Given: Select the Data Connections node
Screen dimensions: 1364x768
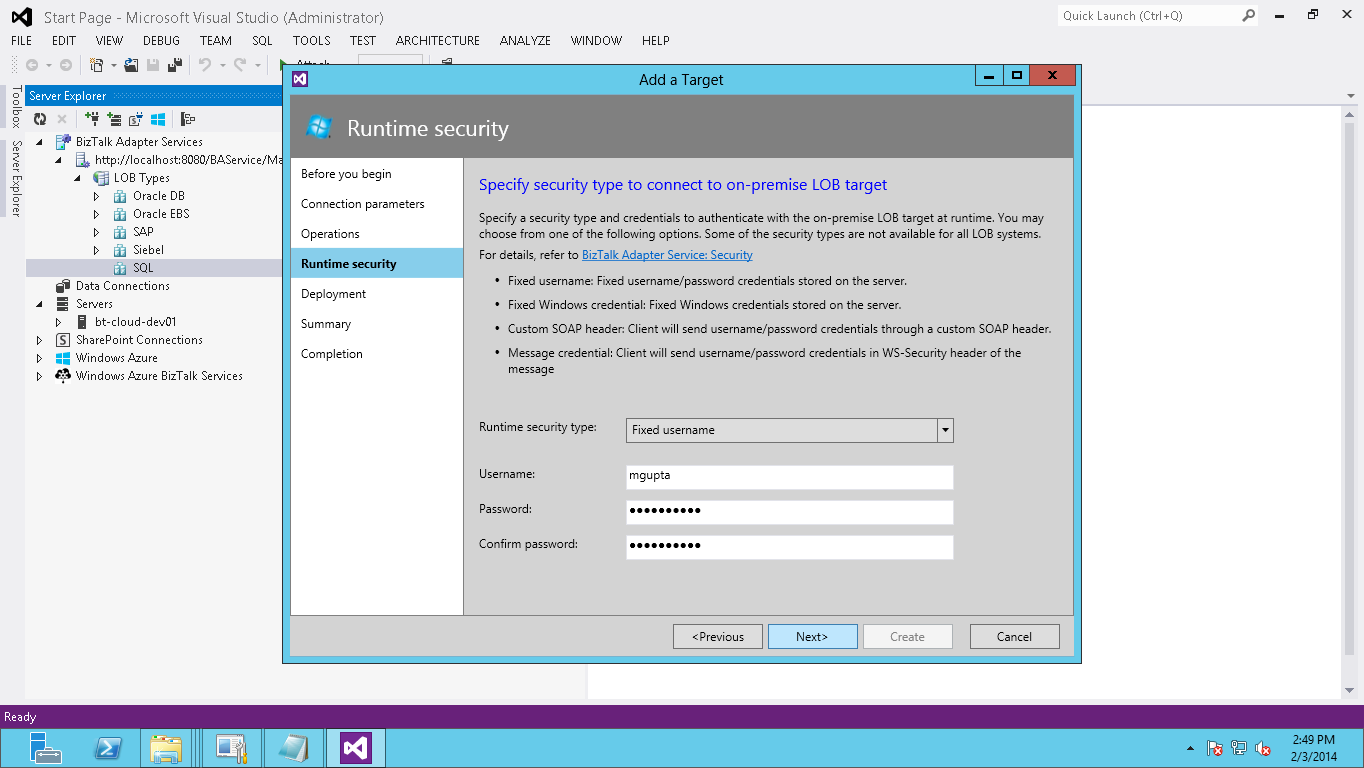Looking at the screenshot, I should click(x=123, y=286).
